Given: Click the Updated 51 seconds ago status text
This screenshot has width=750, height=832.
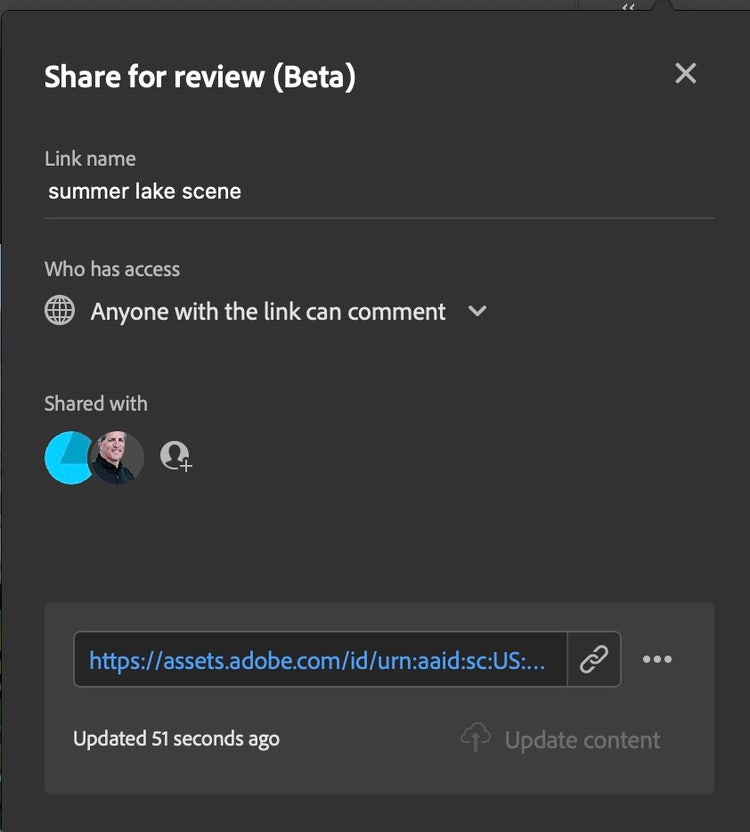Looking at the screenshot, I should click(x=176, y=739).
